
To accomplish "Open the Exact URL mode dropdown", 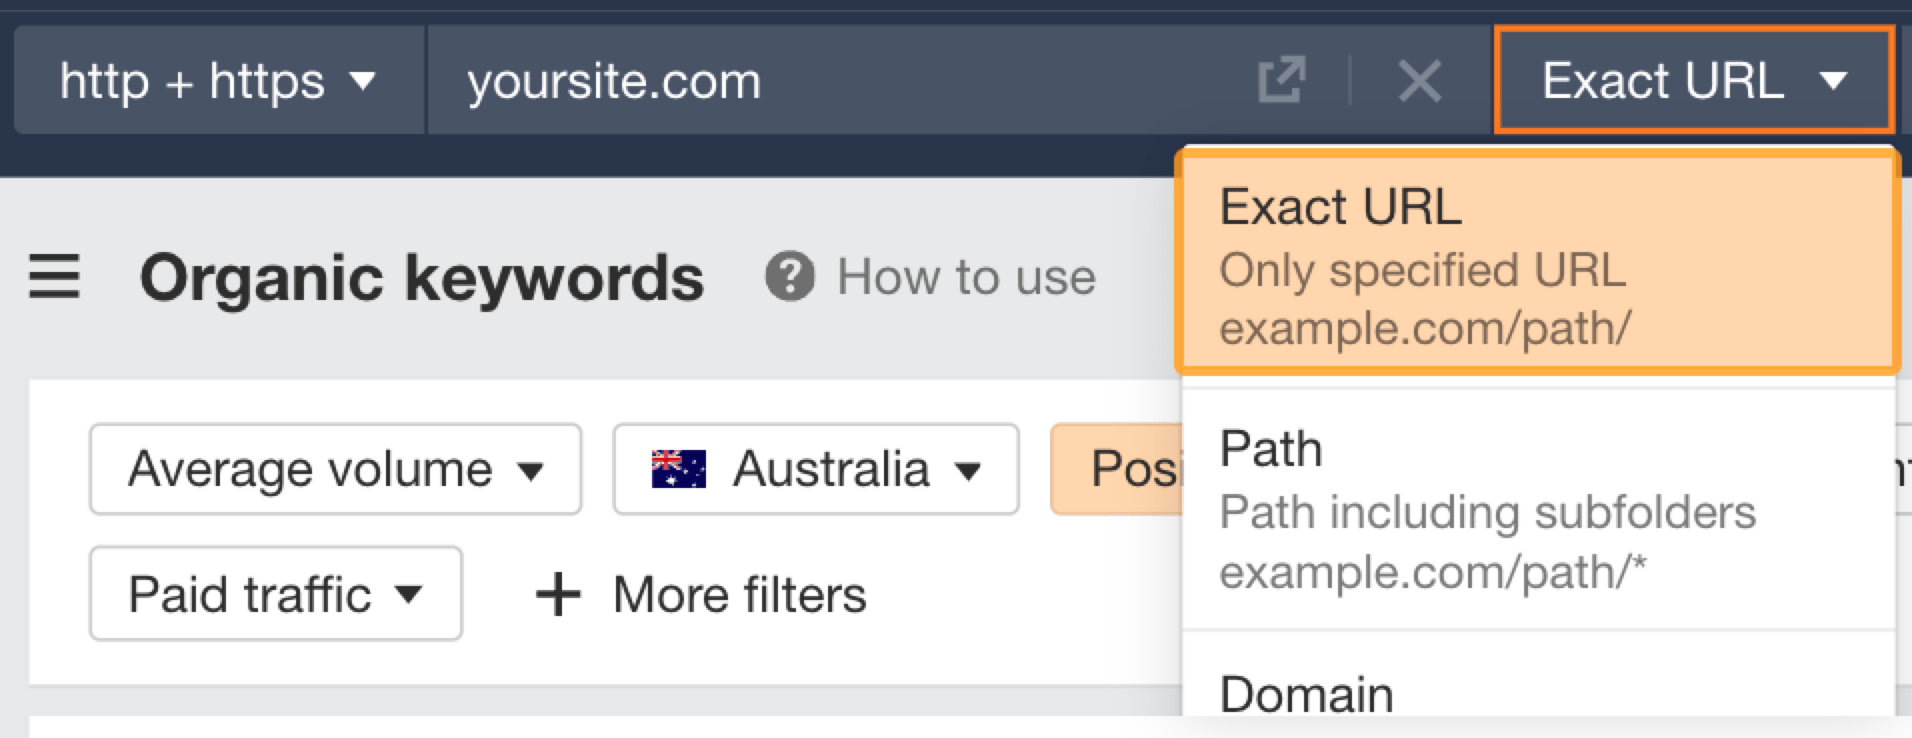I will coord(1694,80).
